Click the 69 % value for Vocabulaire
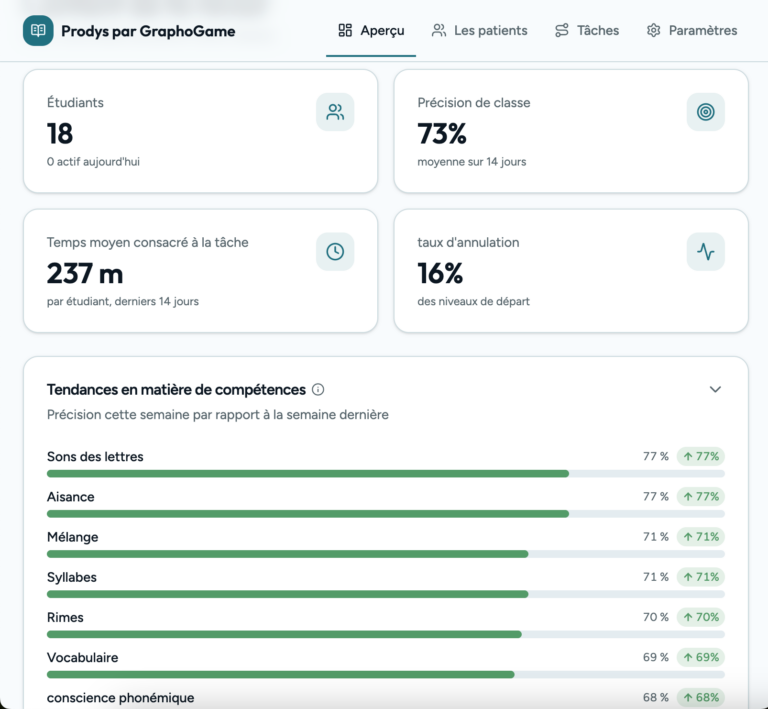768x709 pixels. click(655, 657)
